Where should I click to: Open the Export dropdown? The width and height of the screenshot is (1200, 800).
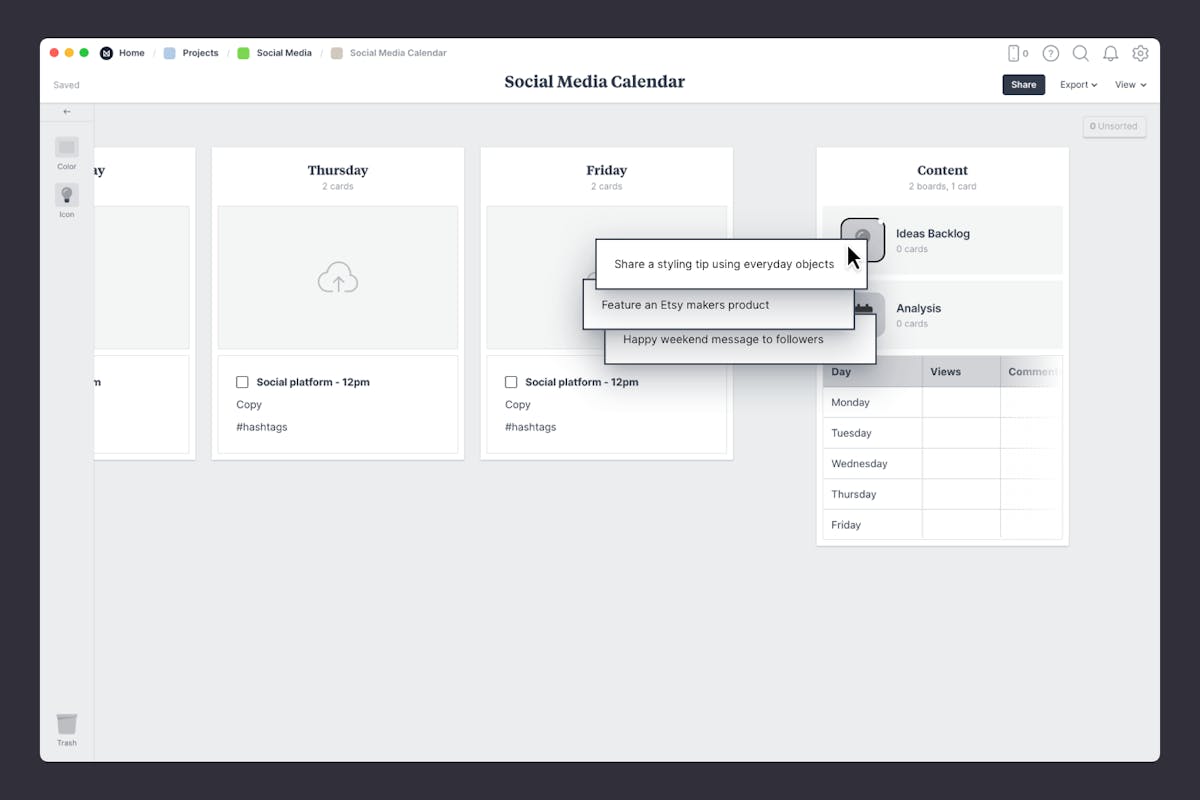pyautogui.click(x=1078, y=85)
